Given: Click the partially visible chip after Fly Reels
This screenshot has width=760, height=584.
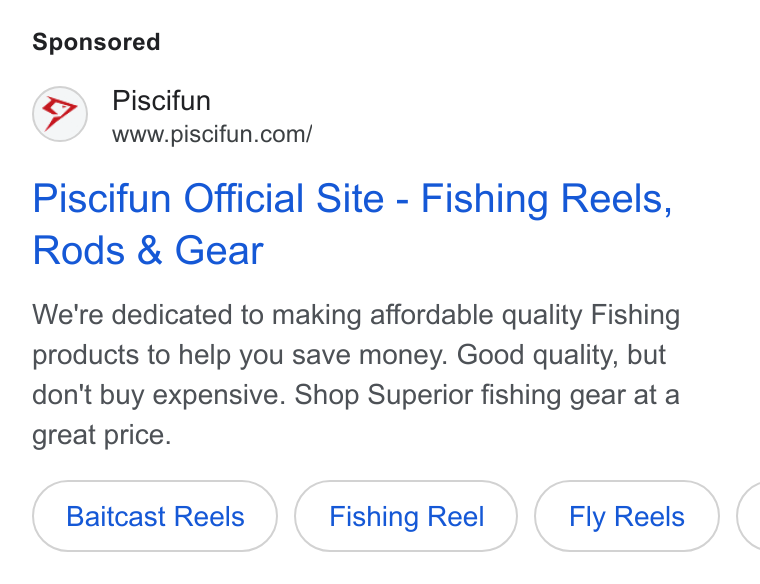Looking at the screenshot, I should 748,516.
